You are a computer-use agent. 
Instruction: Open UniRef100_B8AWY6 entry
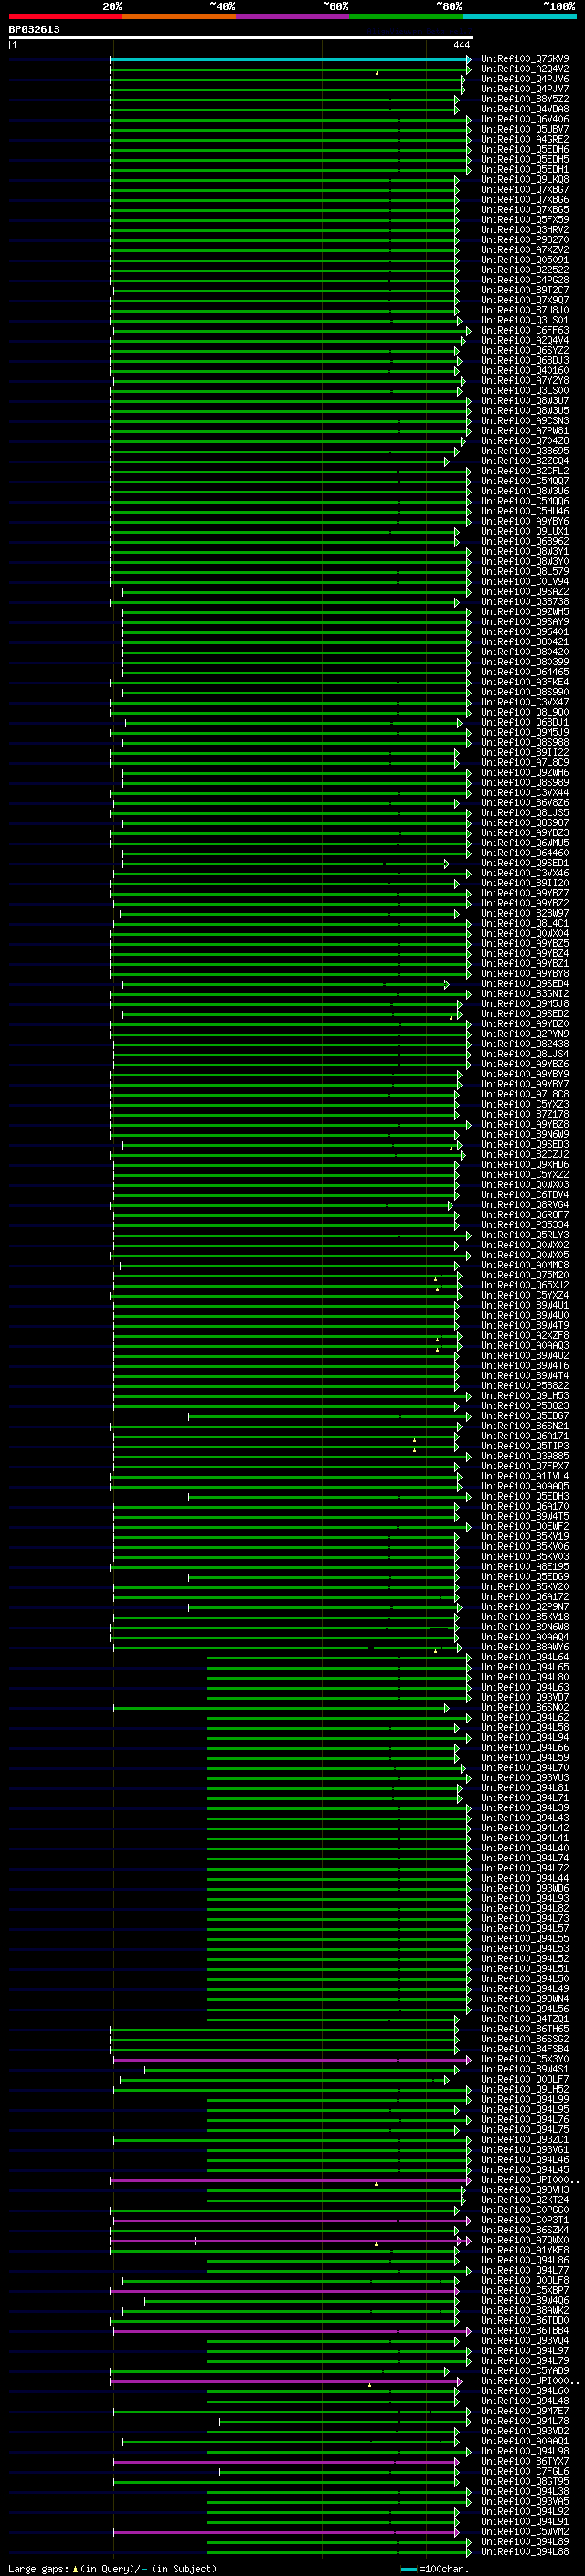525,1646
